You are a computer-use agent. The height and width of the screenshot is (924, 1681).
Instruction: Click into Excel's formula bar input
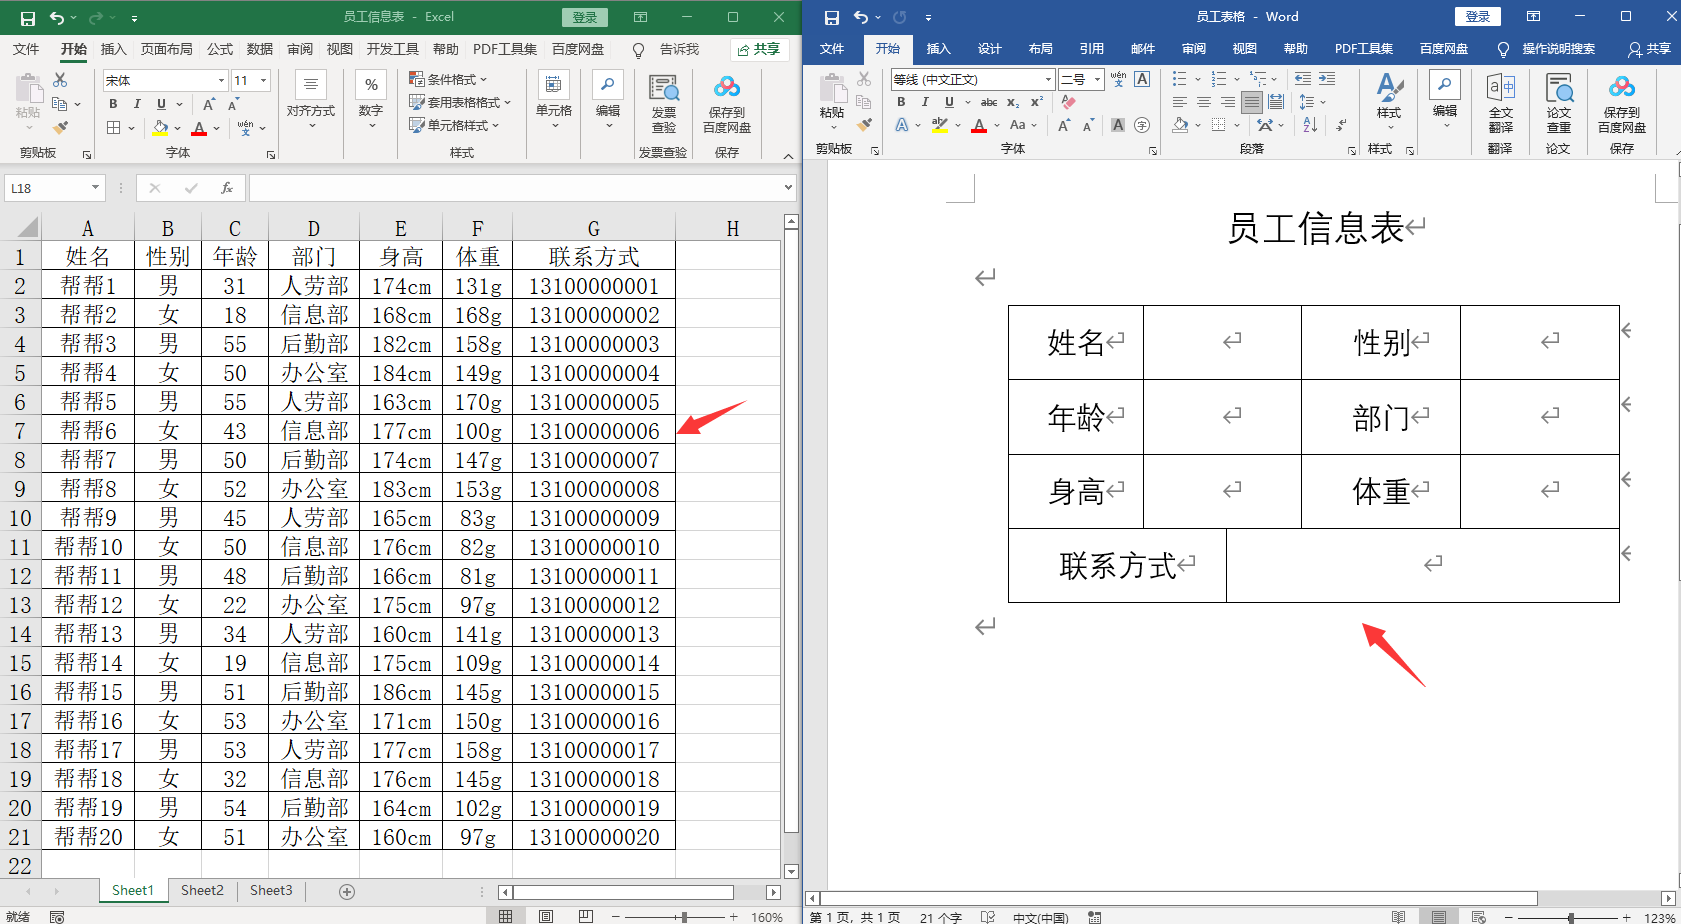515,188
